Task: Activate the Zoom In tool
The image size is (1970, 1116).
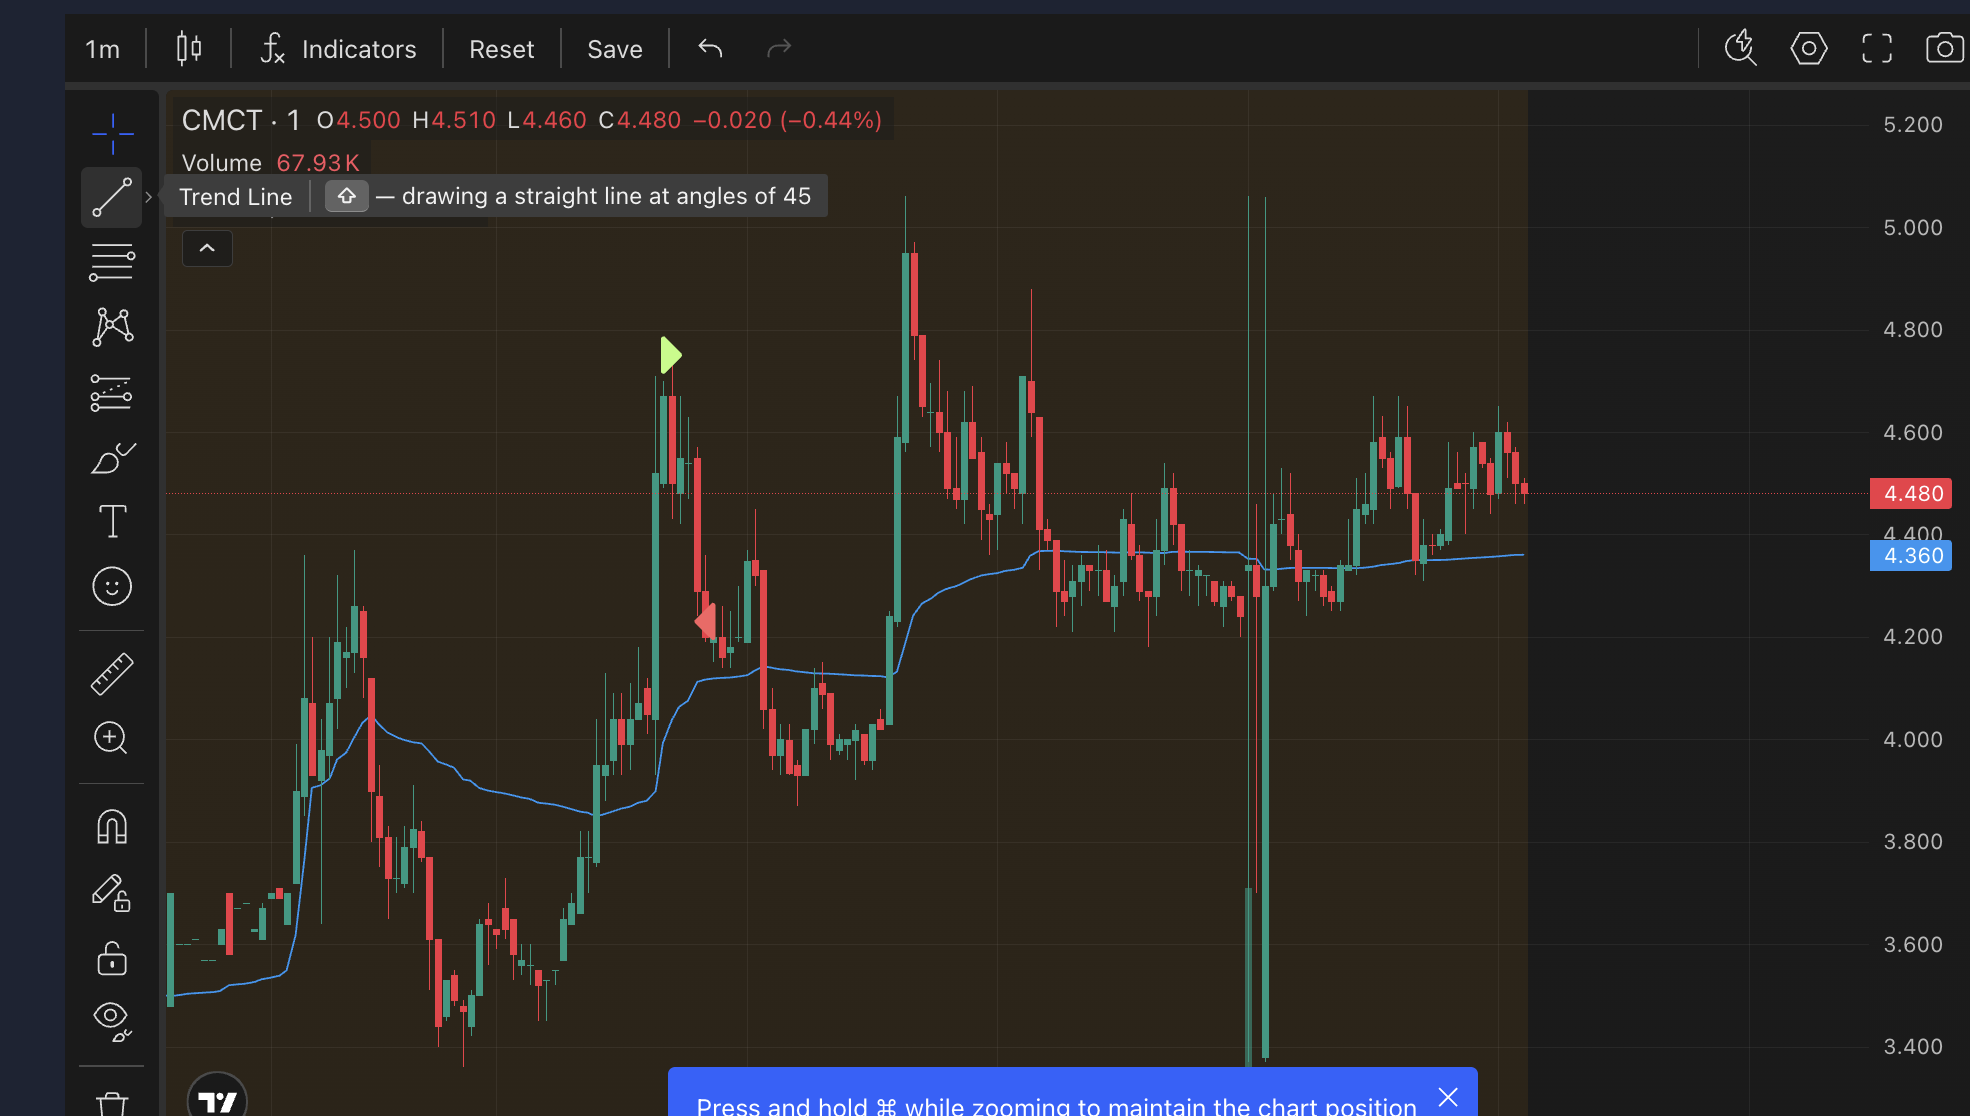Action: (x=112, y=739)
